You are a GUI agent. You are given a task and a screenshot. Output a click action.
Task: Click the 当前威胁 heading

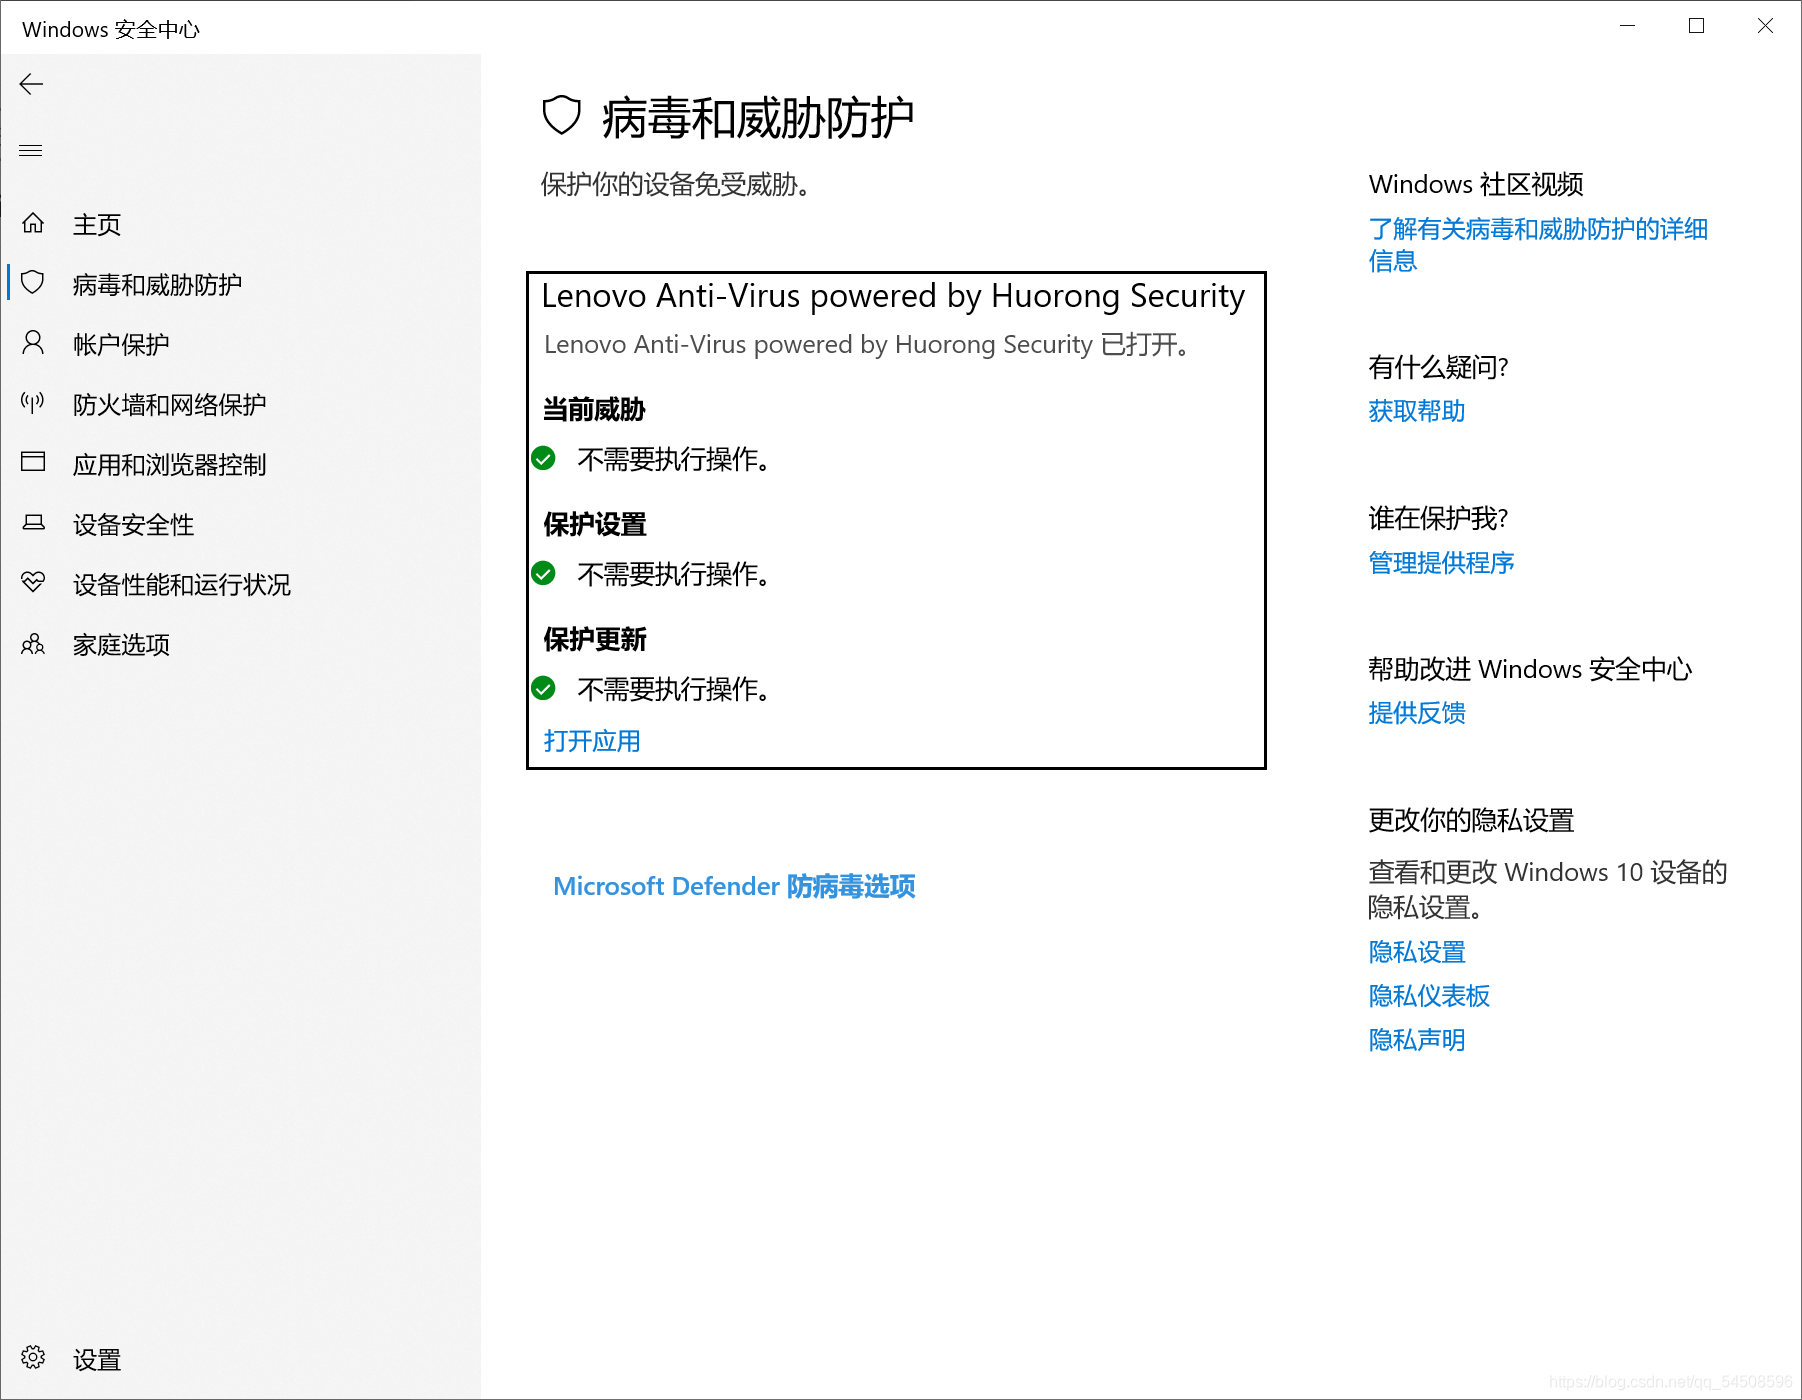click(594, 409)
